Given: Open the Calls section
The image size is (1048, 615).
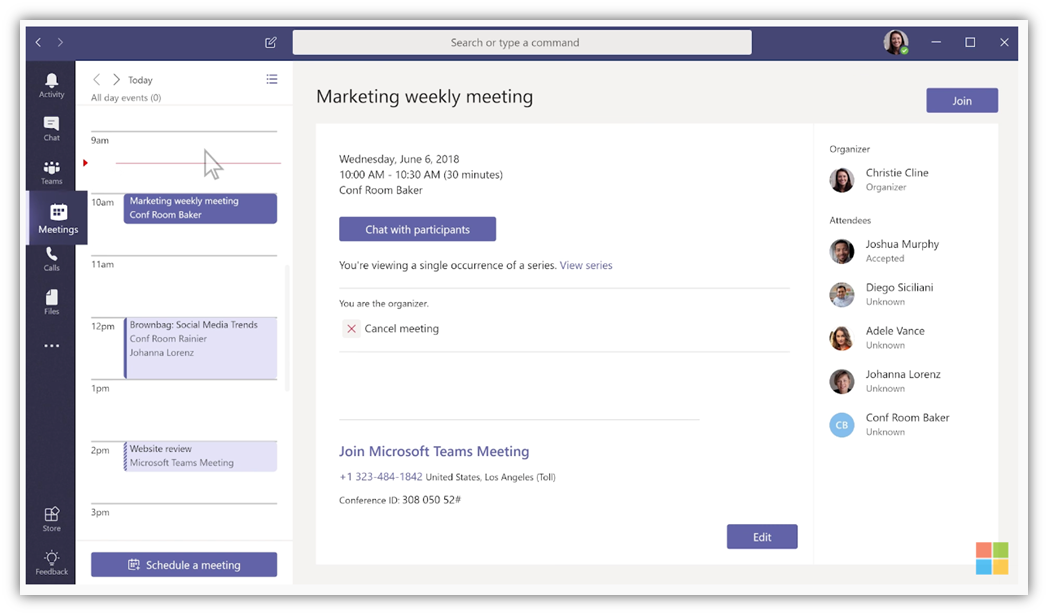Looking at the screenshot, I should 51,258.
